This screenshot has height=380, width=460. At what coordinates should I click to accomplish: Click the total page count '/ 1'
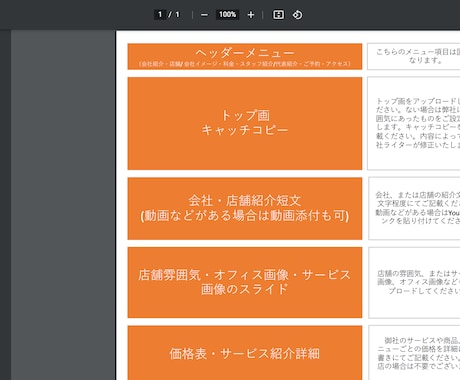click(174, 14)
